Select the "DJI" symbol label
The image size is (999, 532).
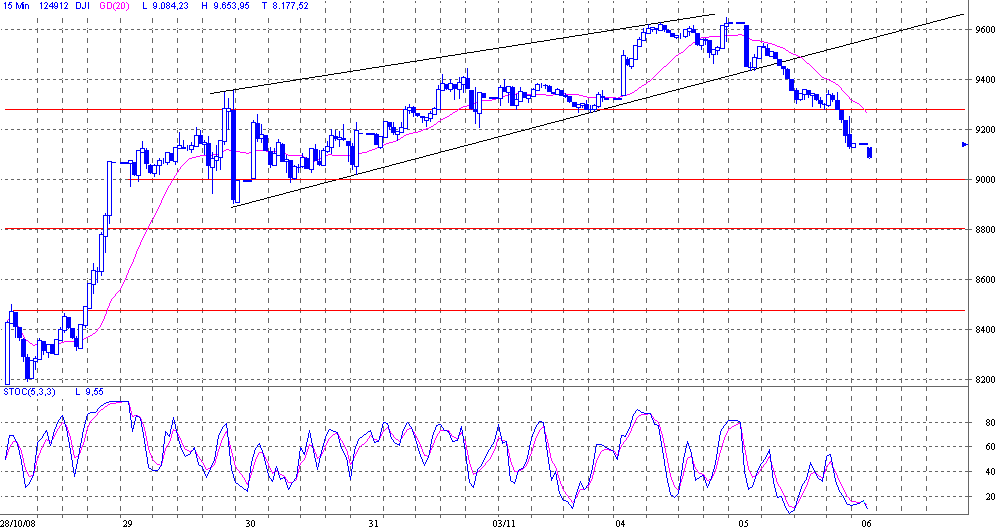83,5
